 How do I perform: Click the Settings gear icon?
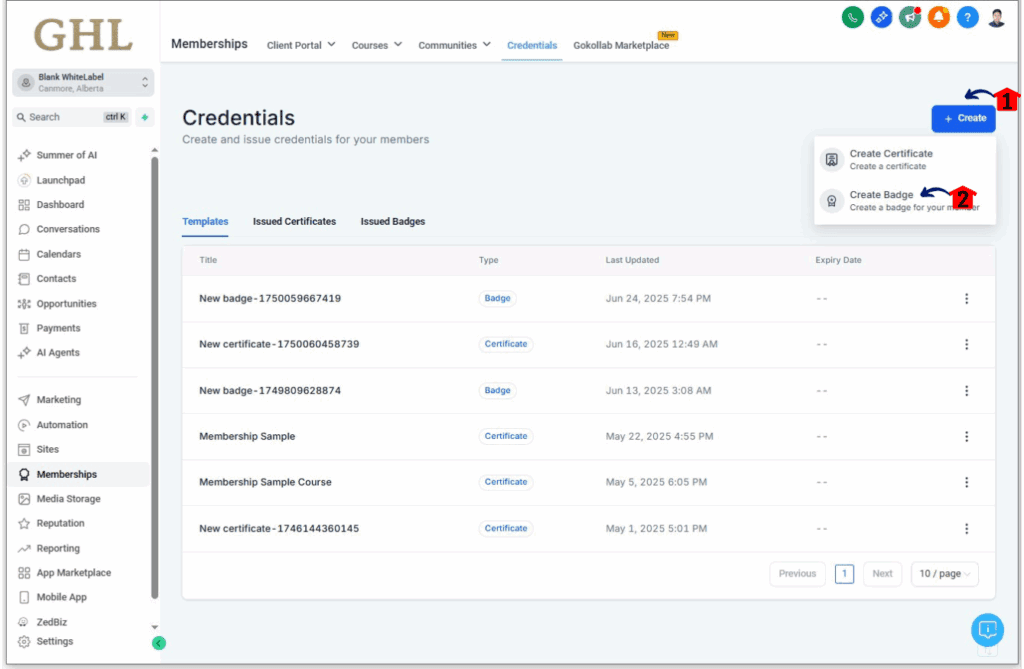point(24,642)
